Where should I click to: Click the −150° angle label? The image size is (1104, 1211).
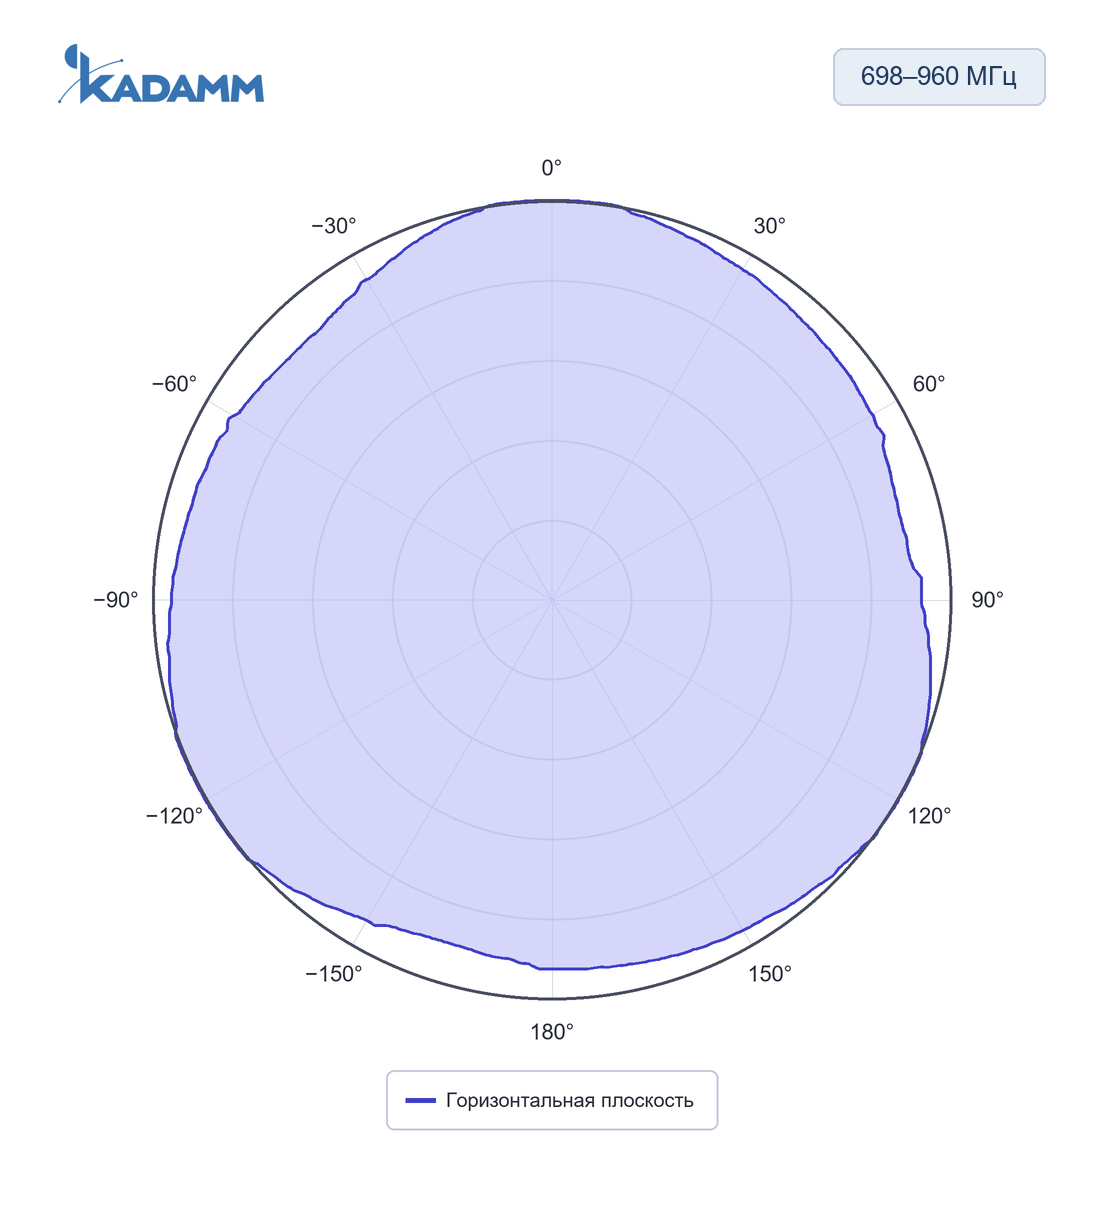[334, 974]
